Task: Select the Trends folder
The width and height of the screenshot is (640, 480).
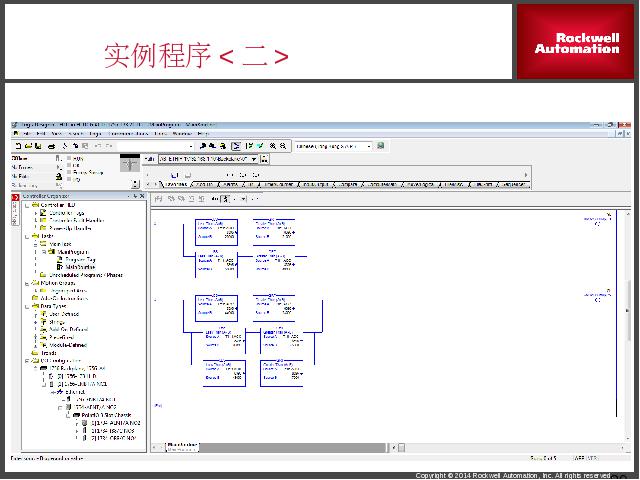Action: click(x=49, y=353)
